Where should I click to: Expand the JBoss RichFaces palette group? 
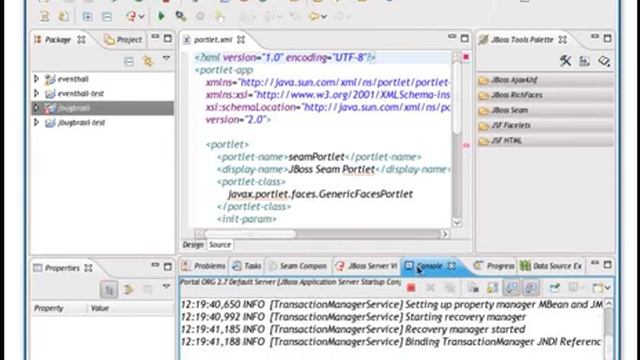[545, 95]
